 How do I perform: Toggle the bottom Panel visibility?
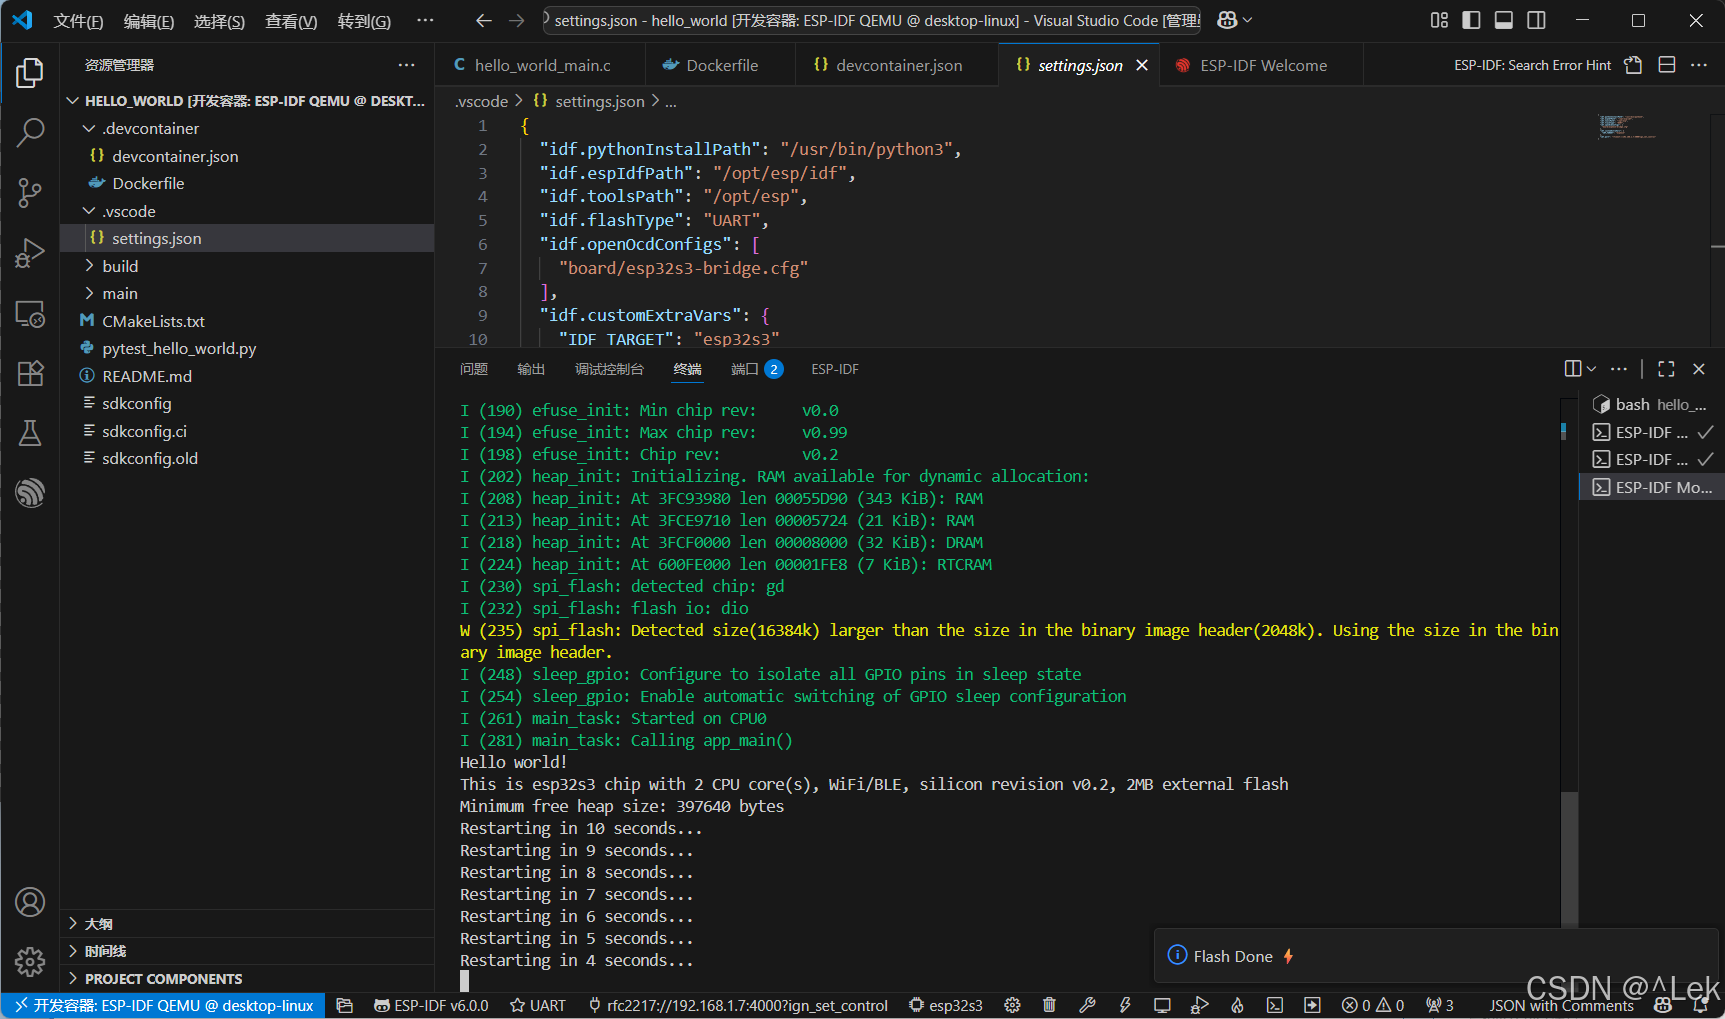[1504, 20]
